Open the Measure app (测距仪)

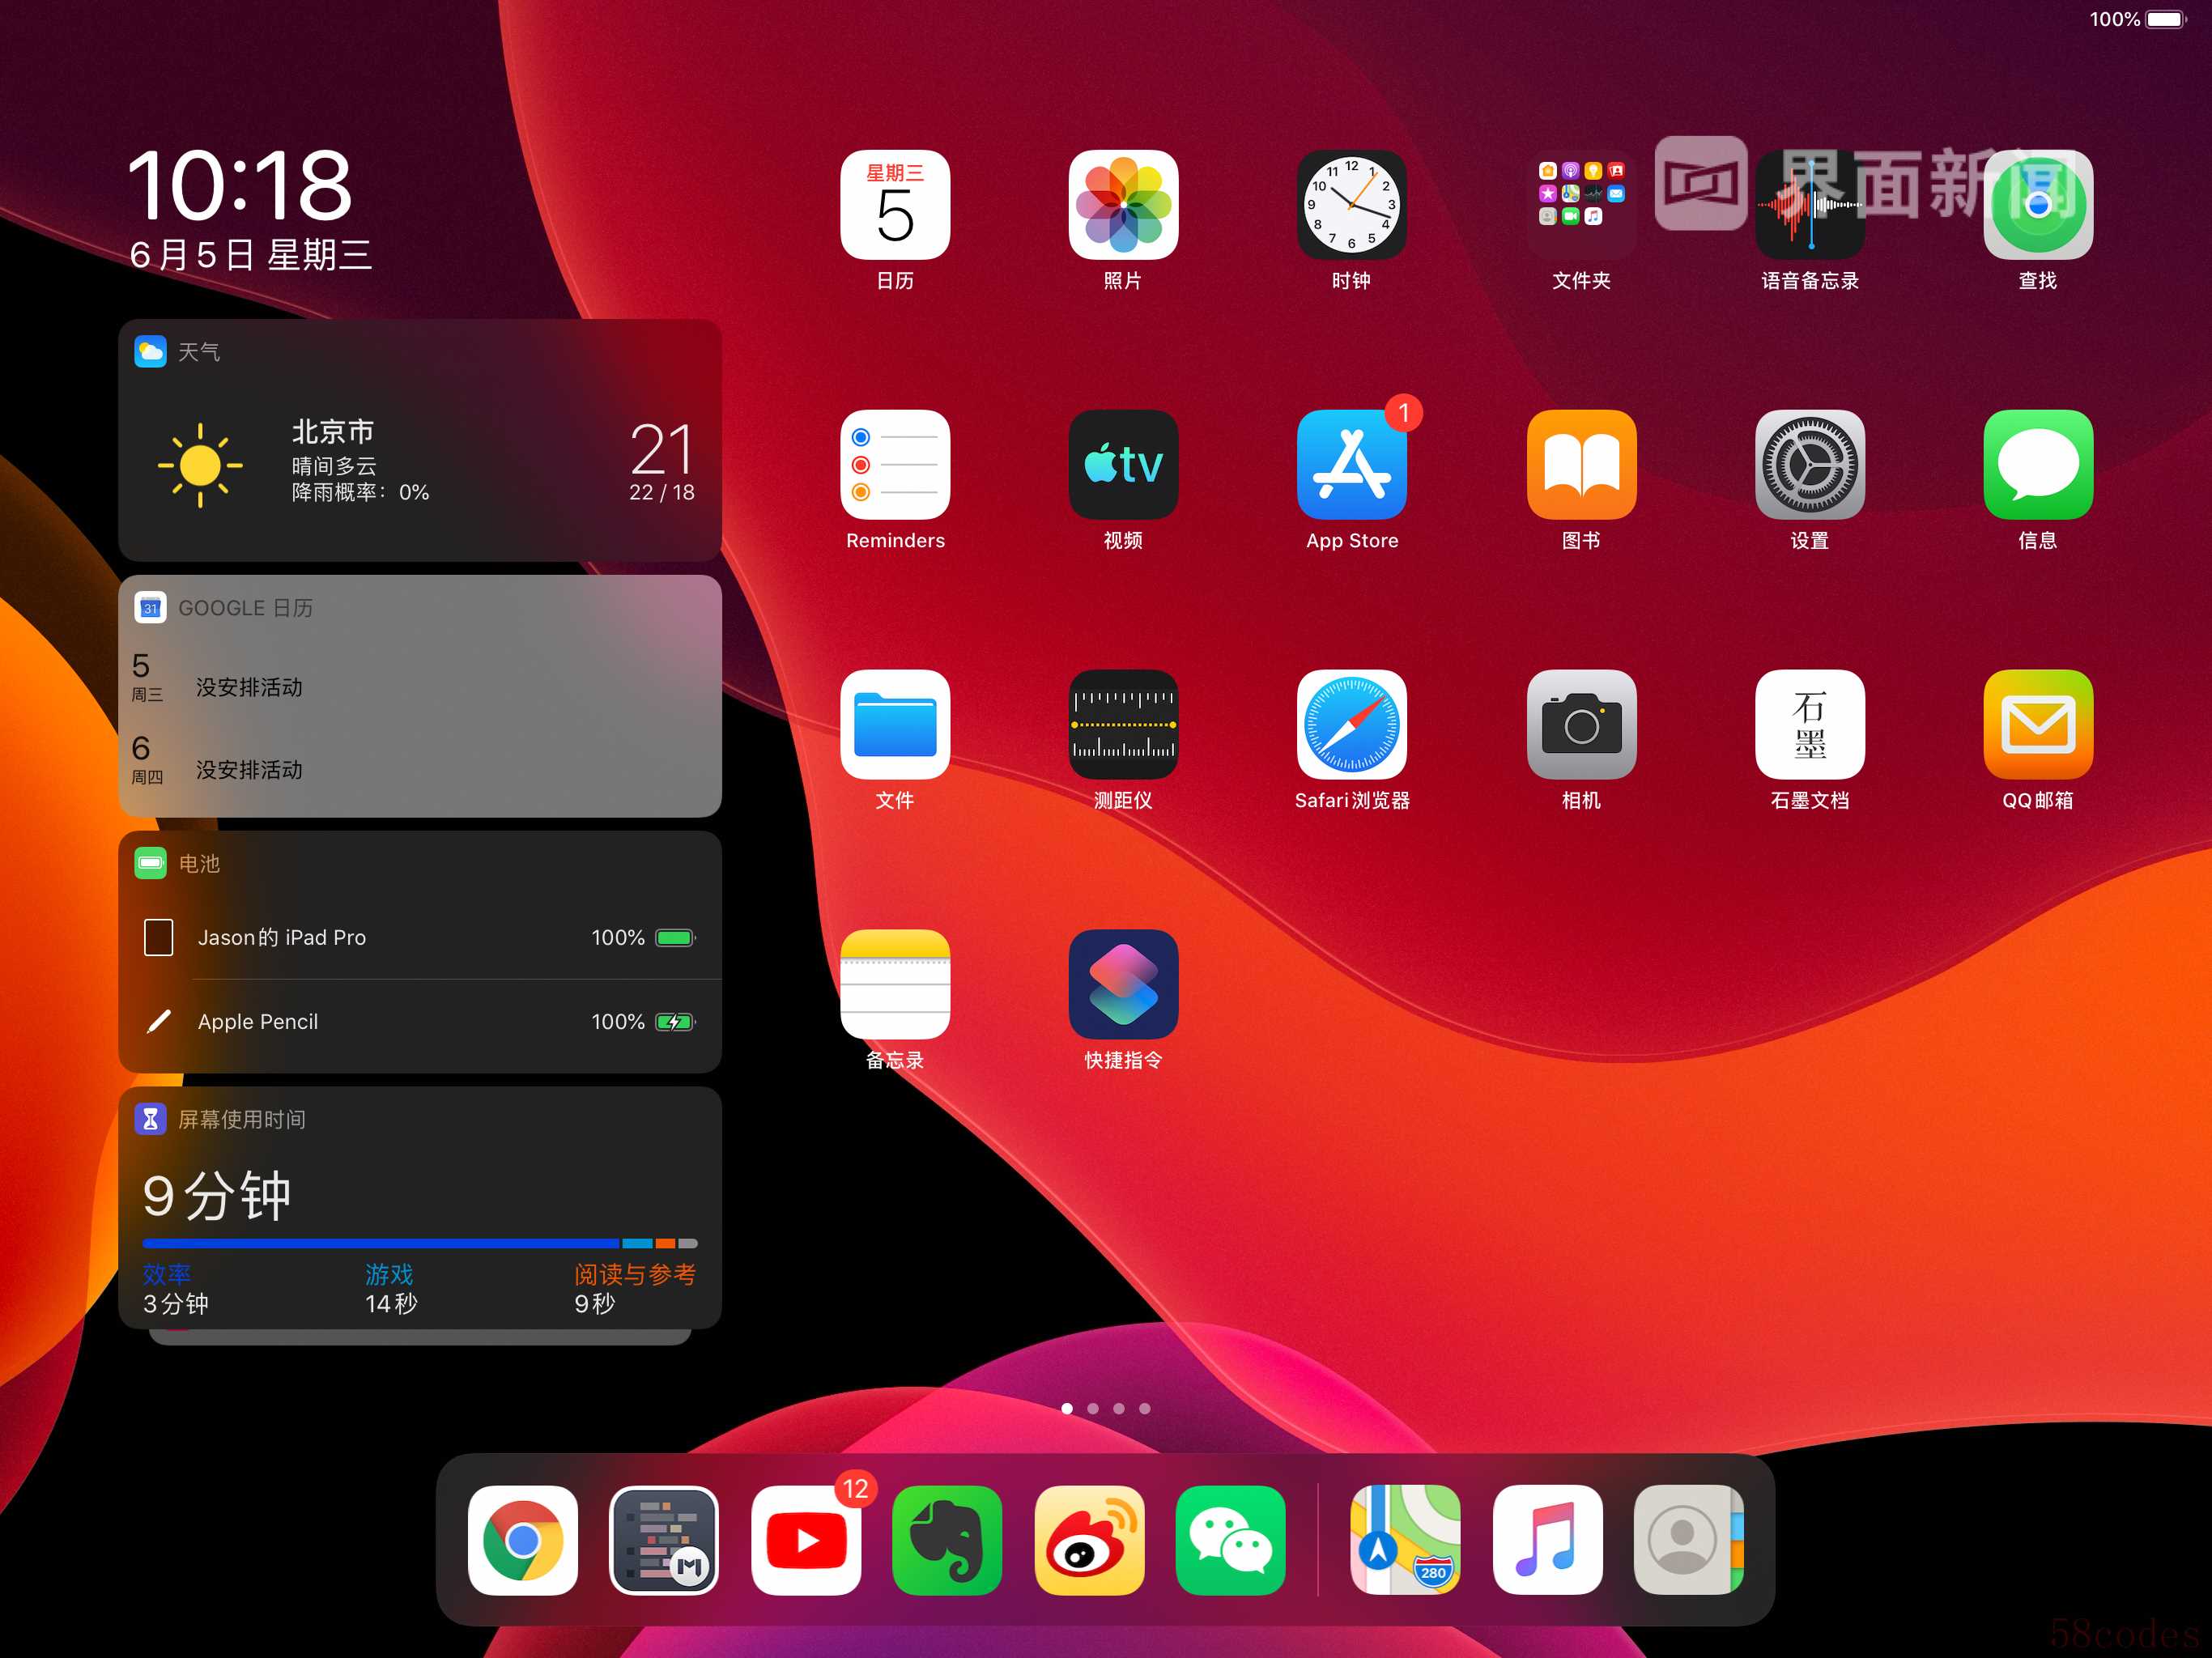1123,725
